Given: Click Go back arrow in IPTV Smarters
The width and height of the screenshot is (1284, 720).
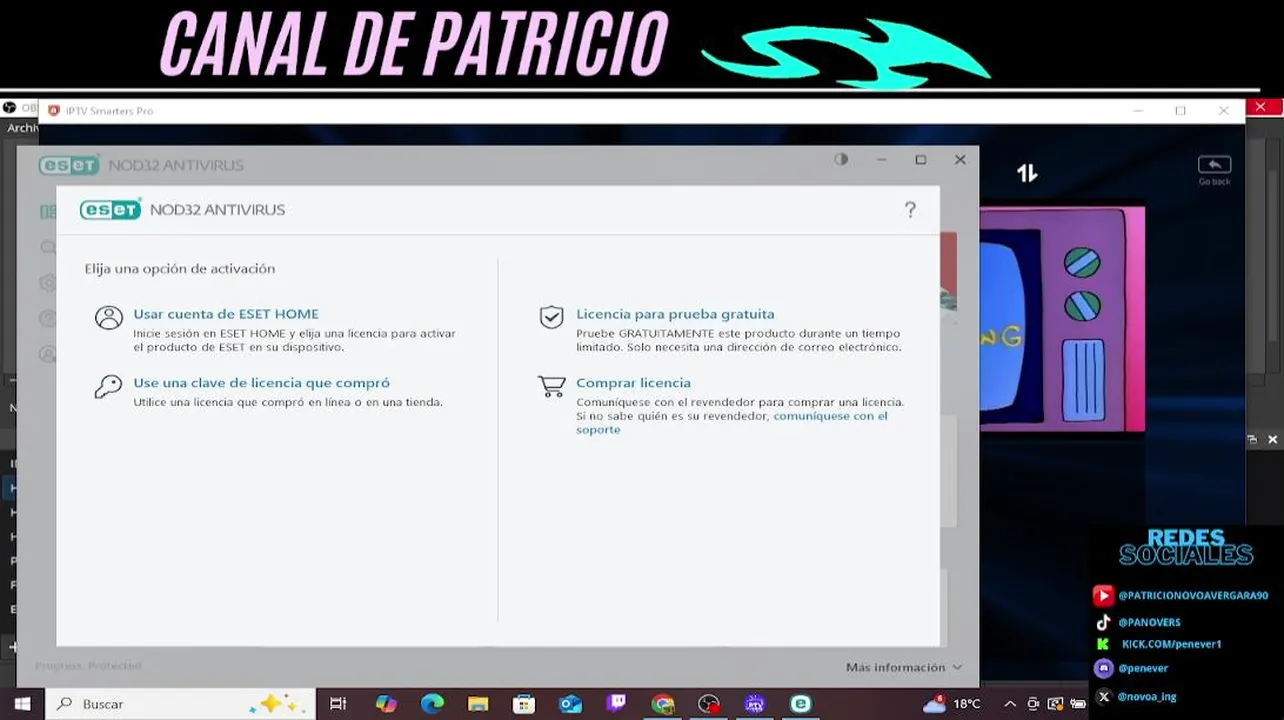Looking at the screenshot, I should click(x=1214, y=169).
